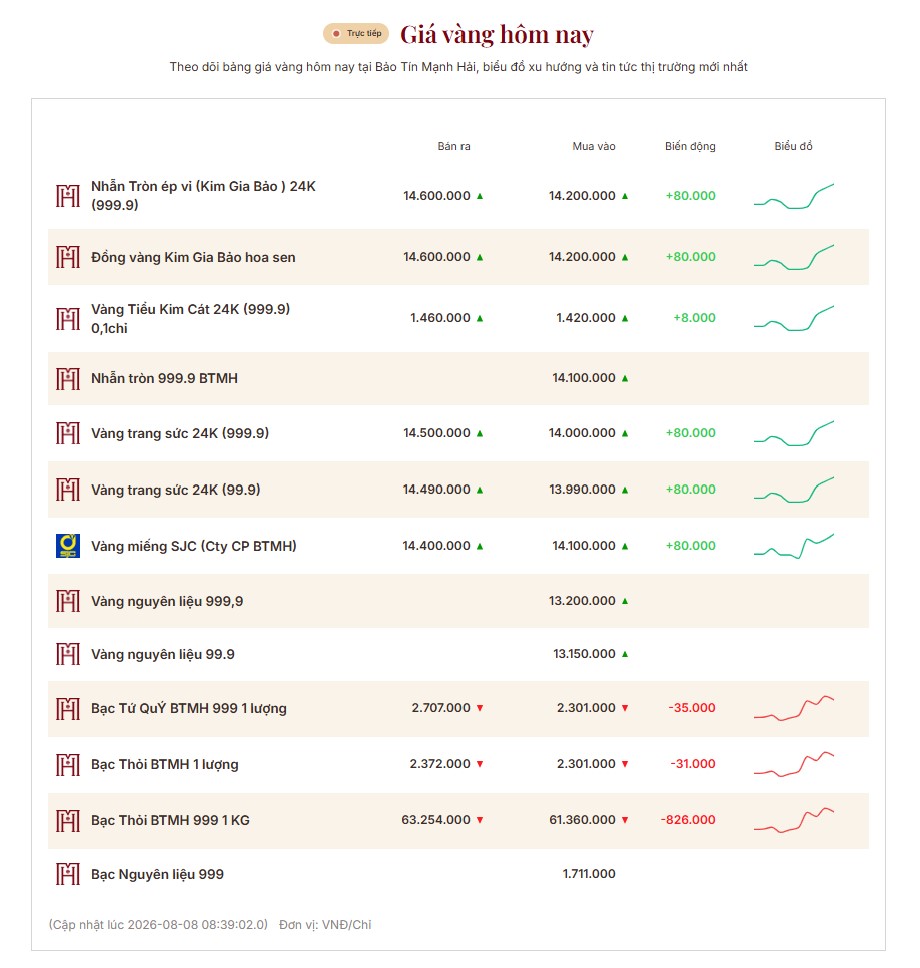This screenshot has height=968, width=920.
Task: Select the Bán ra column header
Action: pyautogui.click(x=454, y=146)
